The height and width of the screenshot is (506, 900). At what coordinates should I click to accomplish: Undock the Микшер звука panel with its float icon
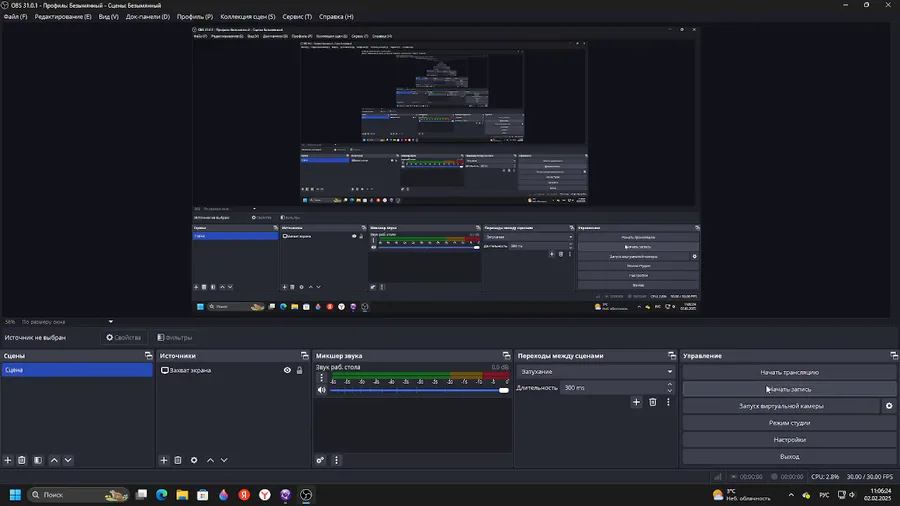click(x=506, y=356)
